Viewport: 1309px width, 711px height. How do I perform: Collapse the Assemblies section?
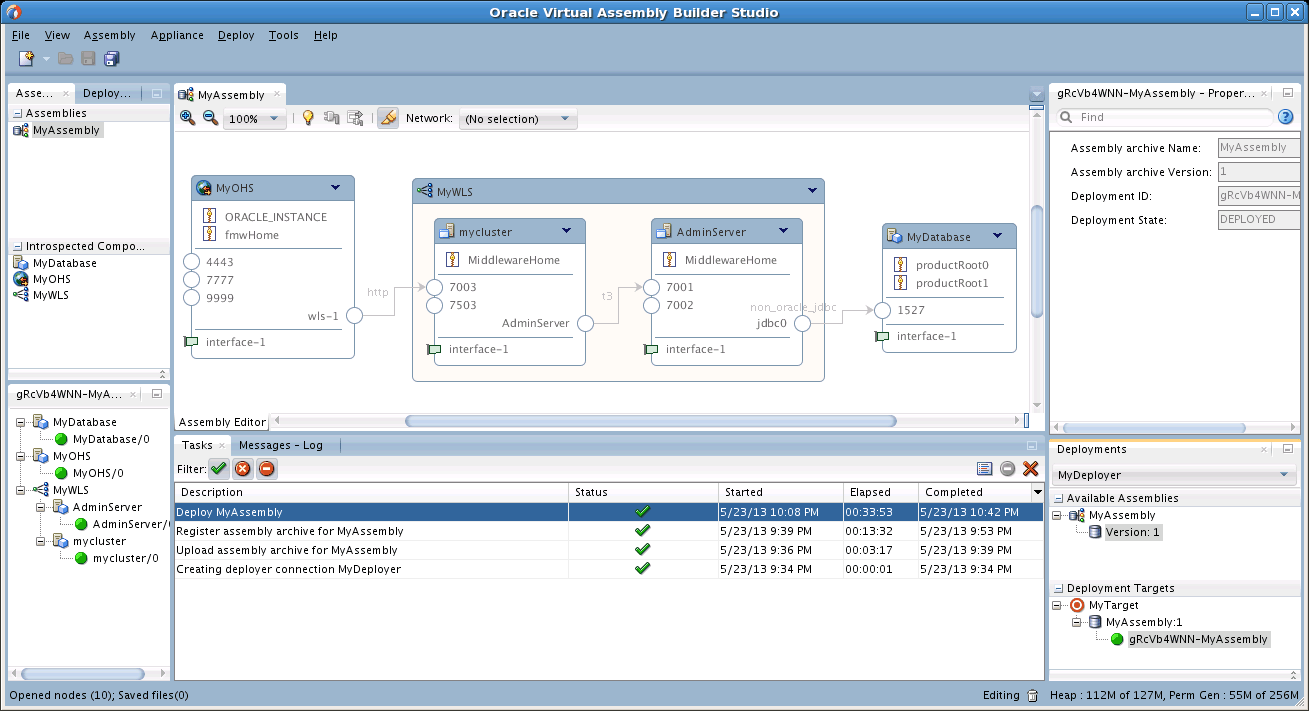pos(17,113)
